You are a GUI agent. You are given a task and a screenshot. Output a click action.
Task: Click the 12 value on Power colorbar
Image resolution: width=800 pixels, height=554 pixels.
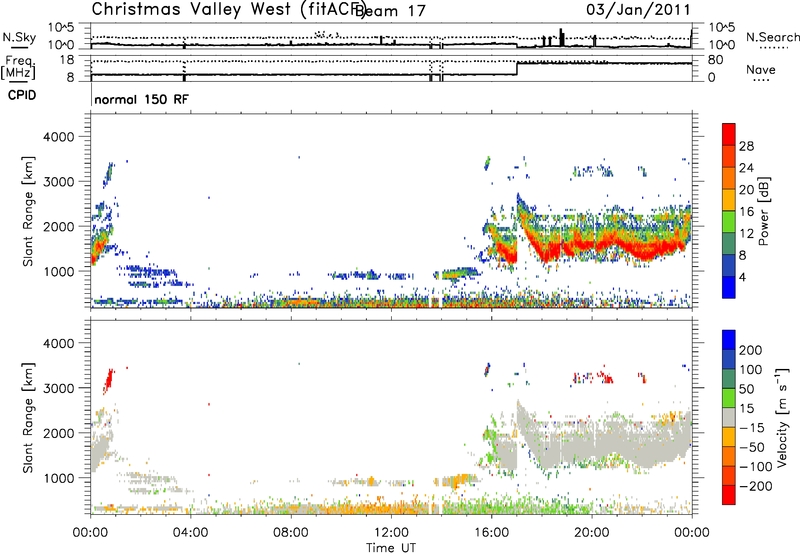(746, 234)
